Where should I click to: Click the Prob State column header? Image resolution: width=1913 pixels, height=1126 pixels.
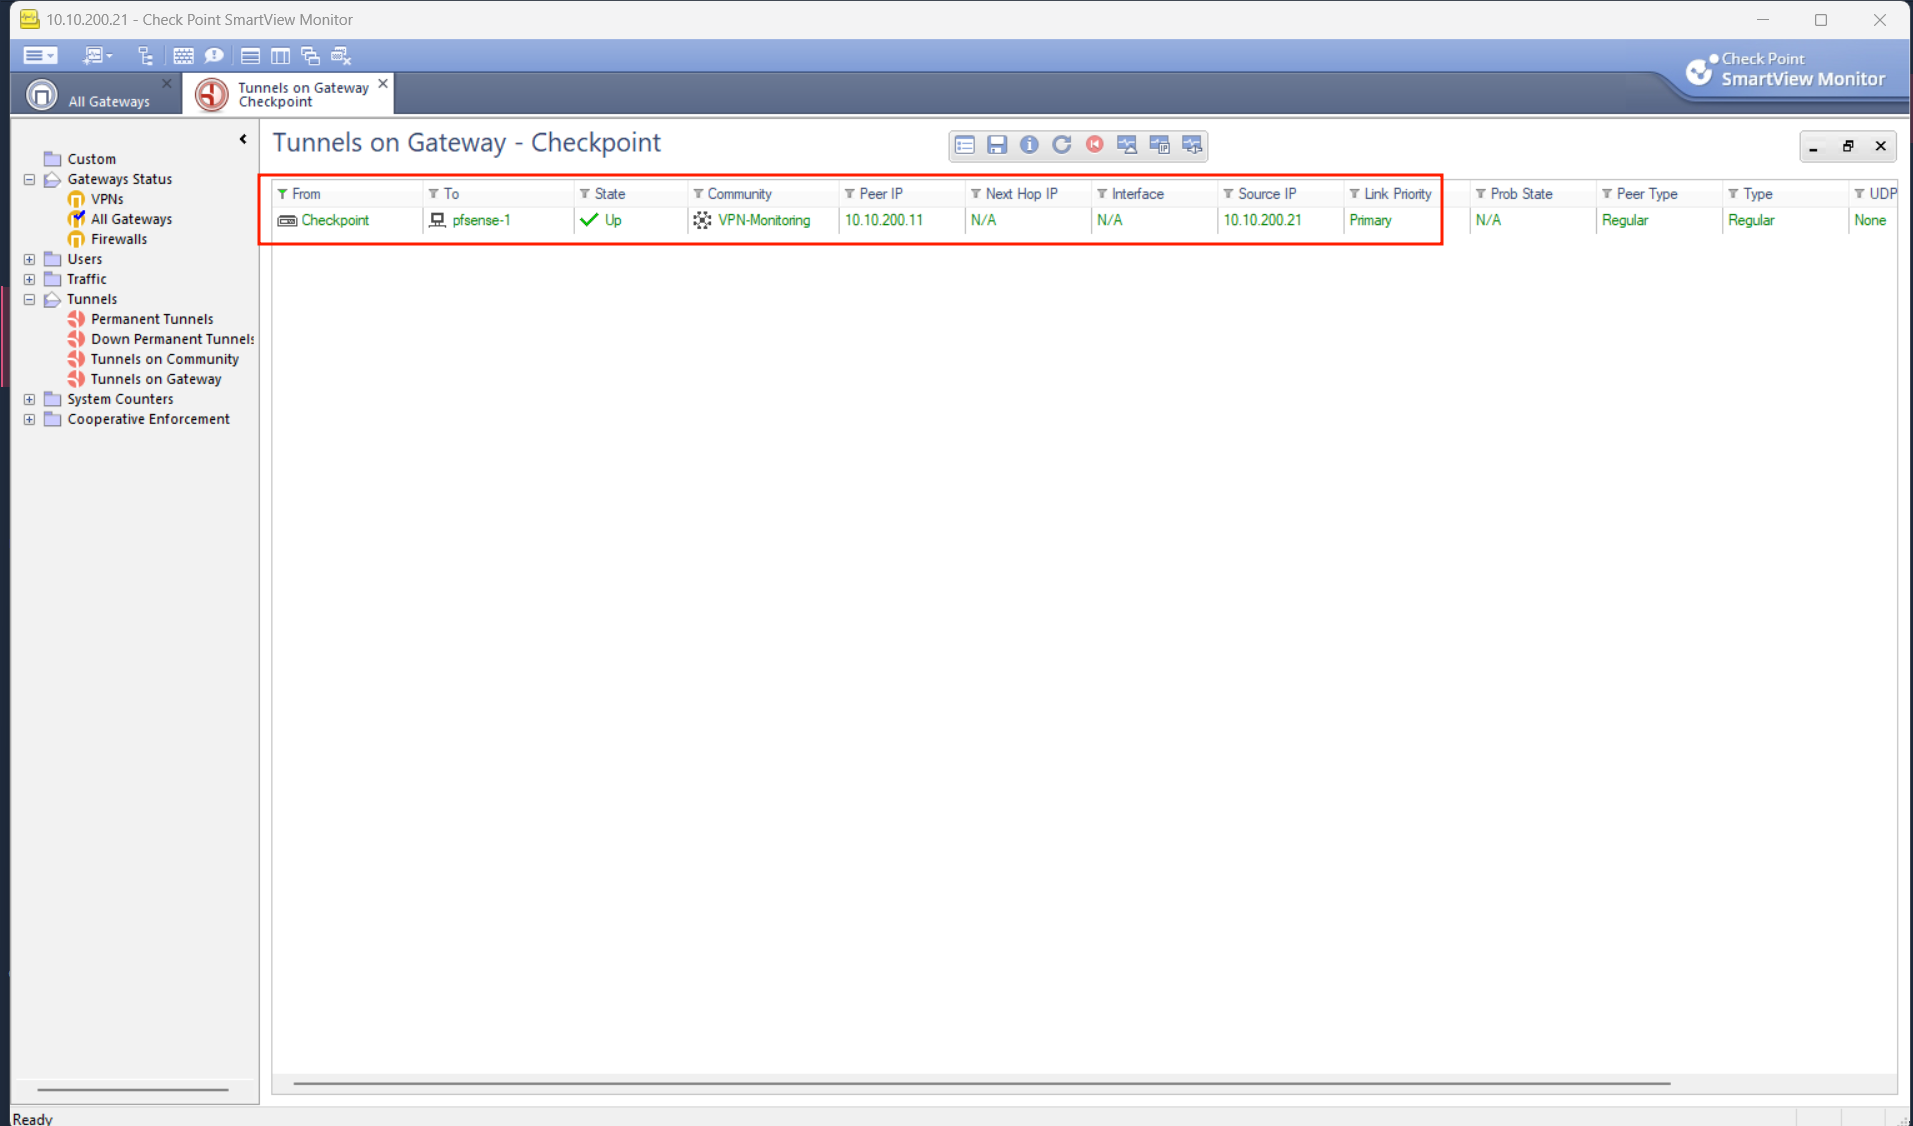click(1532, 194)
